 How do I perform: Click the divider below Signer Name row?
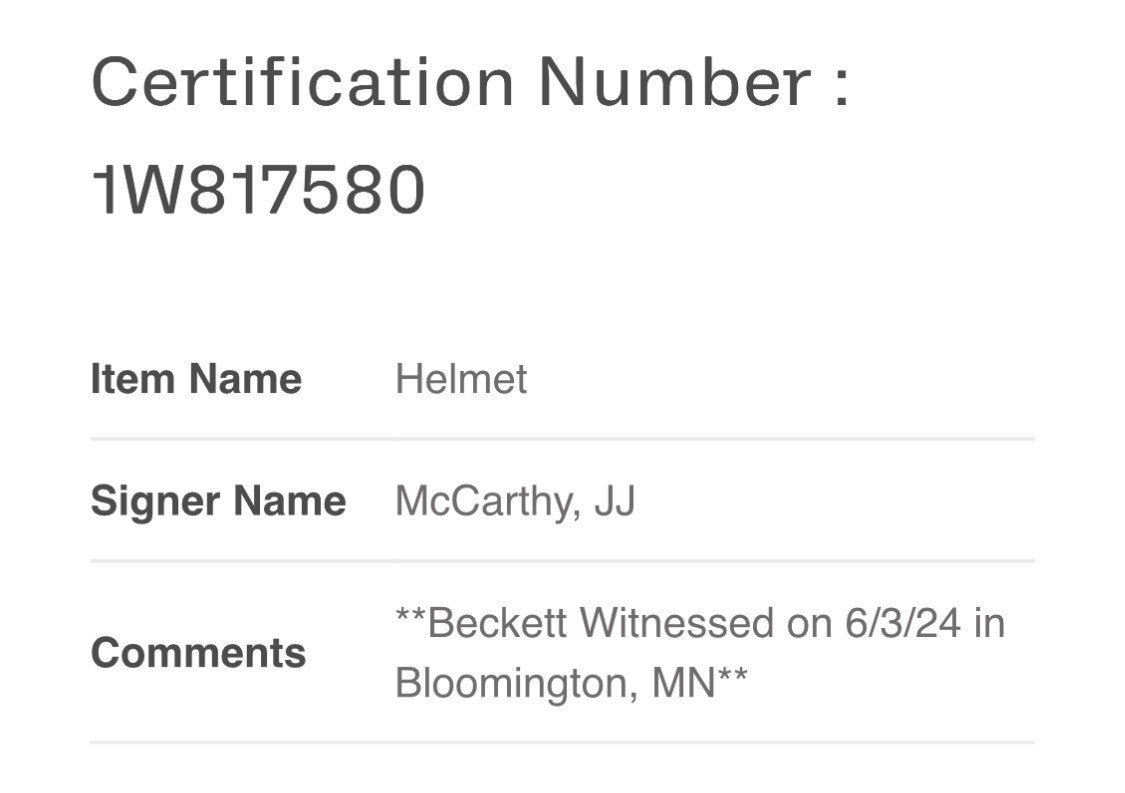pyautogui.click(x=562, y=560)
